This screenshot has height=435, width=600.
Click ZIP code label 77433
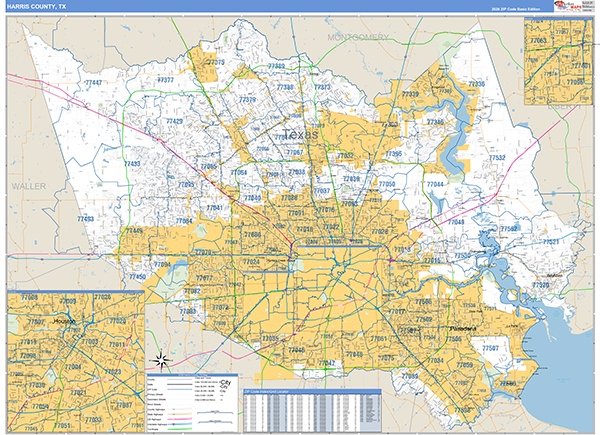132,163
